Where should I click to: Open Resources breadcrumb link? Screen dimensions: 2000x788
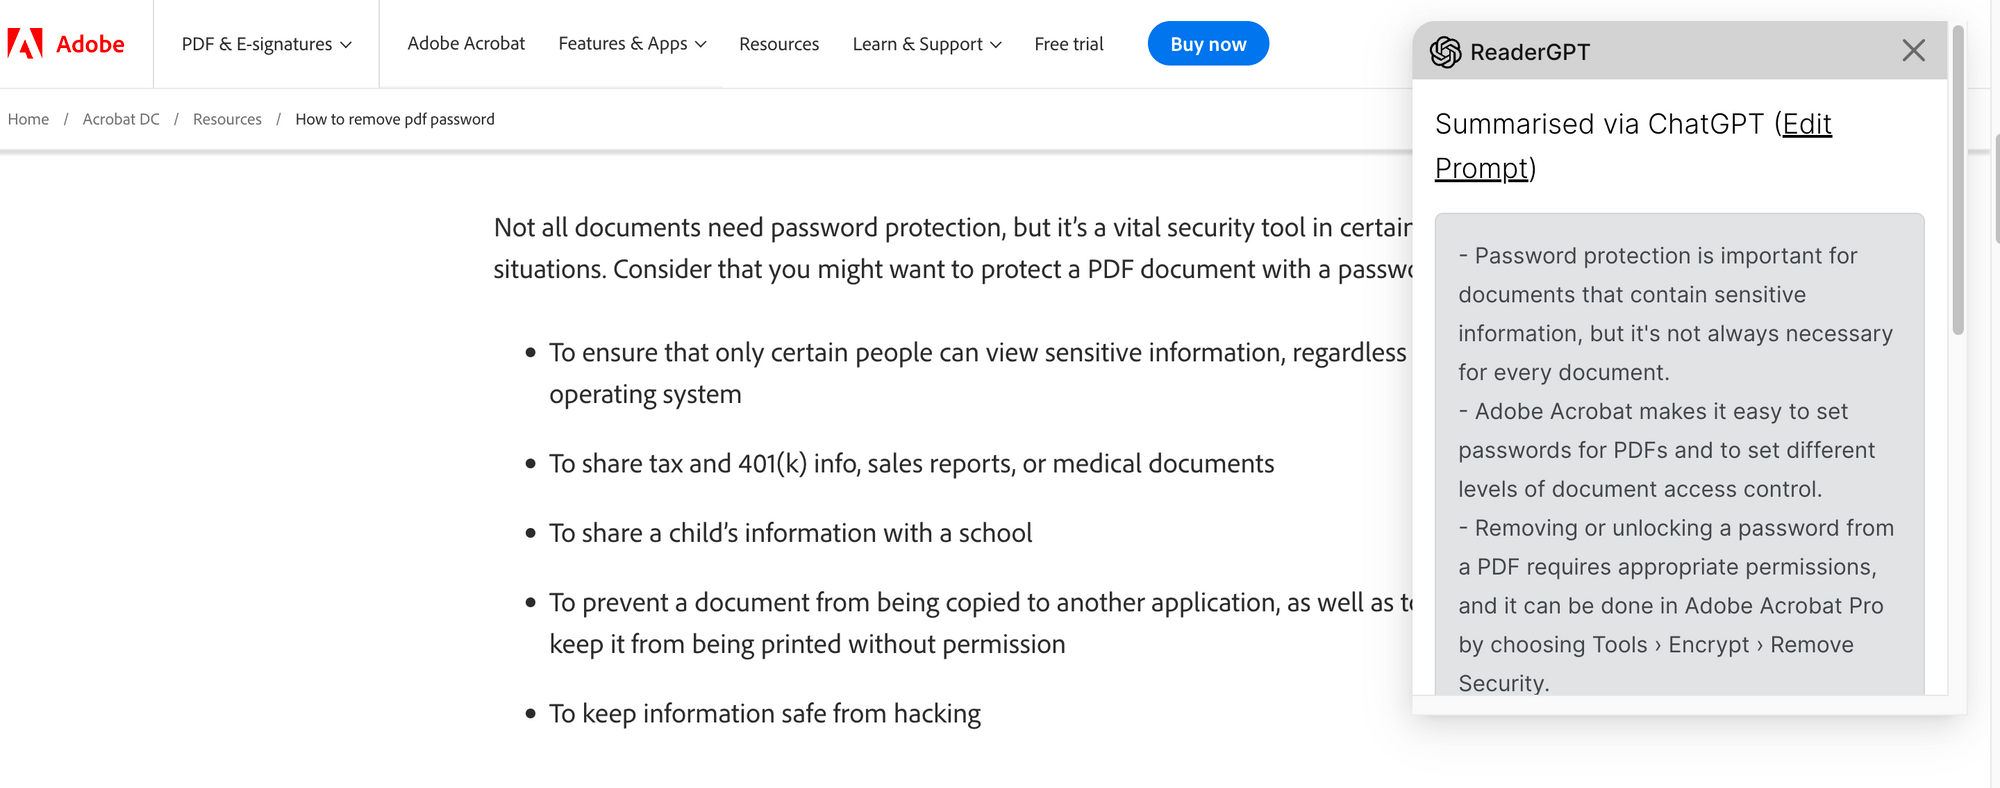227,119
